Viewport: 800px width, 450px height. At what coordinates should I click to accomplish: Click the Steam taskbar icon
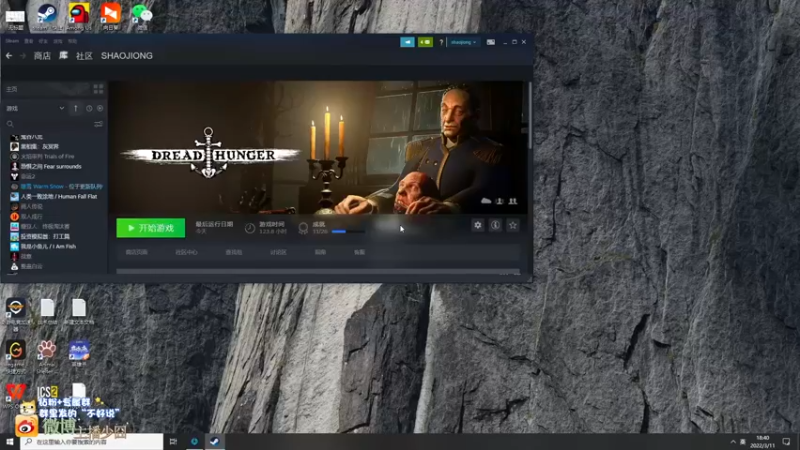pos(215,441)
